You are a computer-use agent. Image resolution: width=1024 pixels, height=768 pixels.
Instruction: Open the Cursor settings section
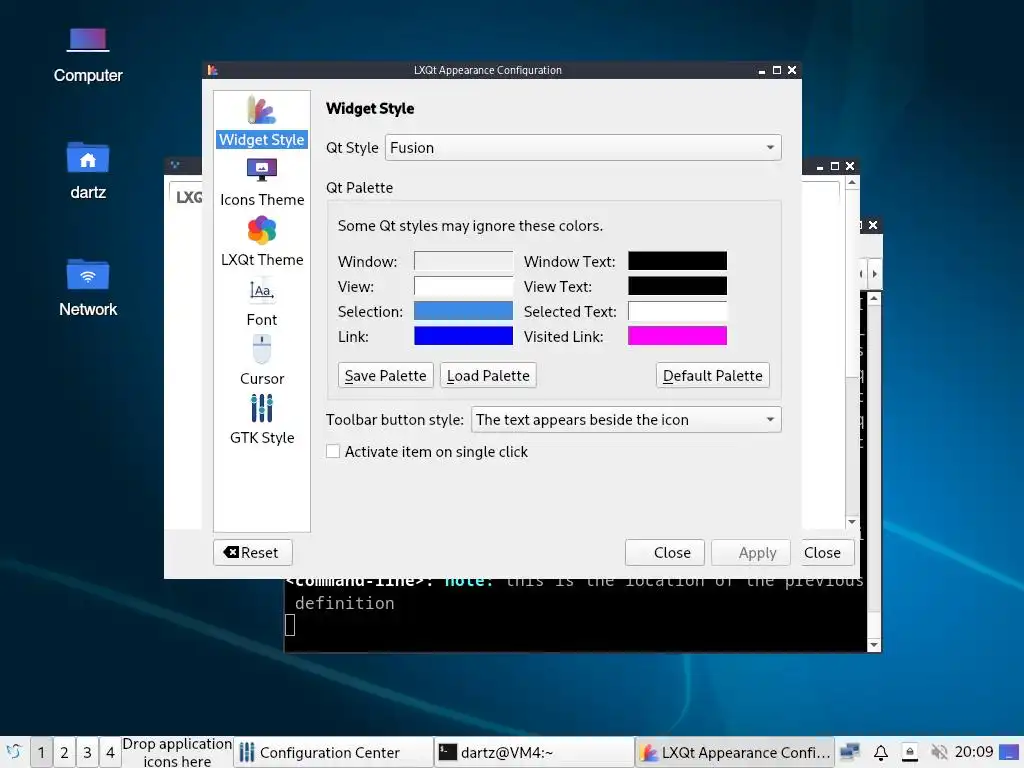[261, 361]
